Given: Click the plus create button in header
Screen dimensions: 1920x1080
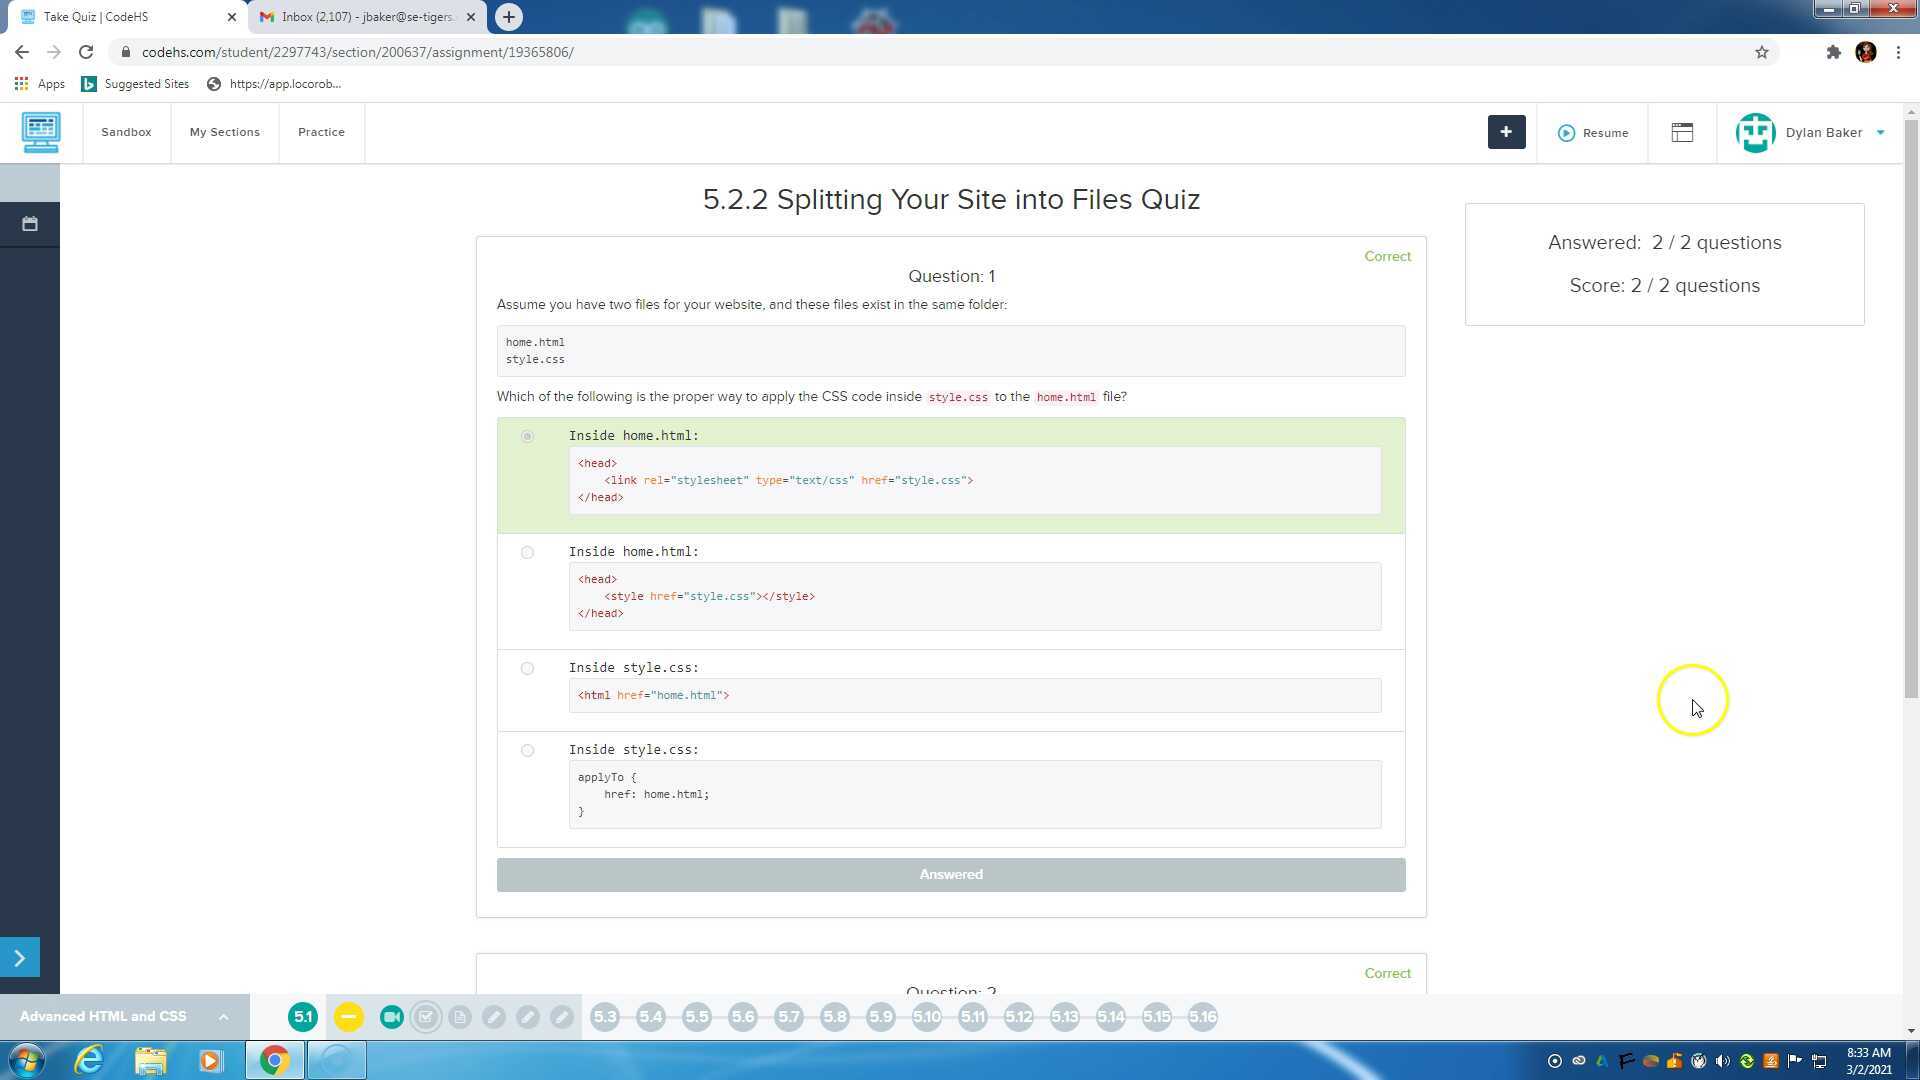Looking at the screenshot, I should click(1506, 132).
